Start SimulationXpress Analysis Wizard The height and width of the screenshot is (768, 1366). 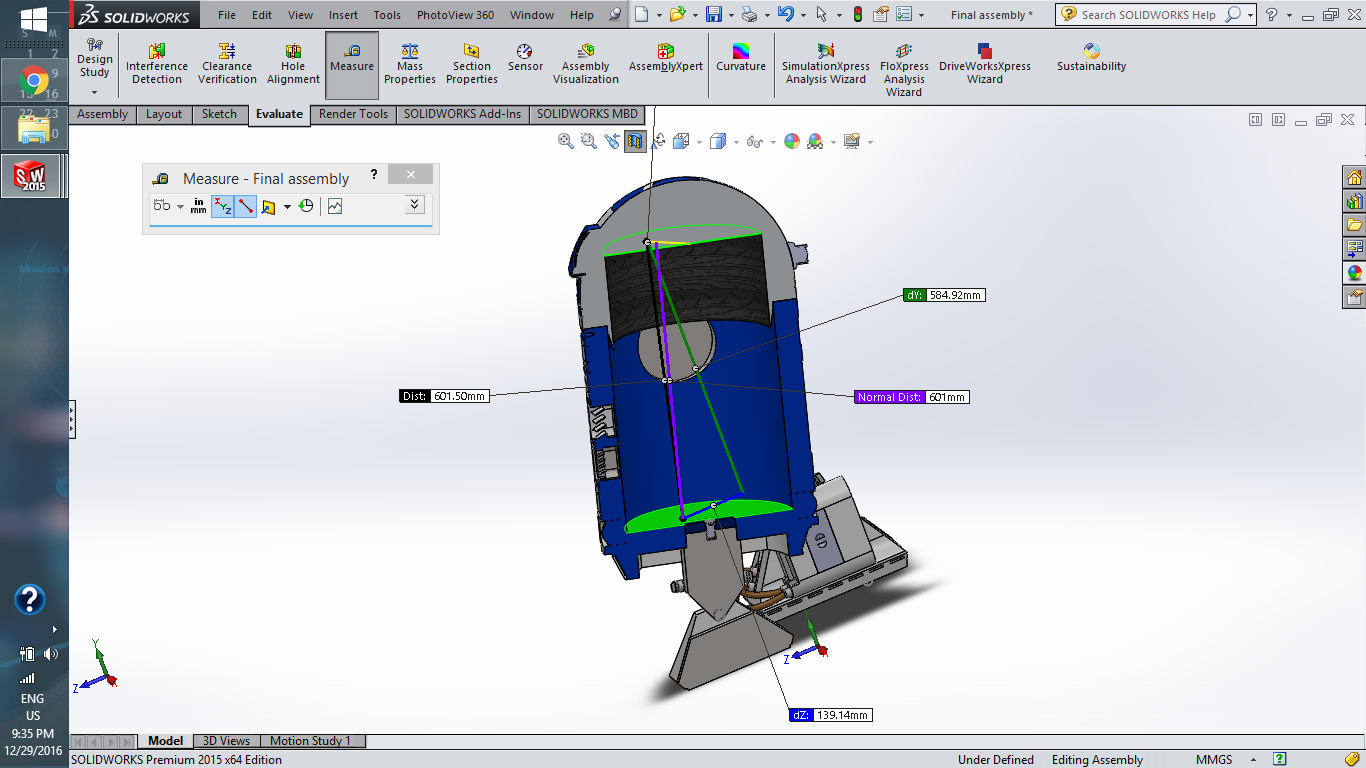tap(826, 65)
